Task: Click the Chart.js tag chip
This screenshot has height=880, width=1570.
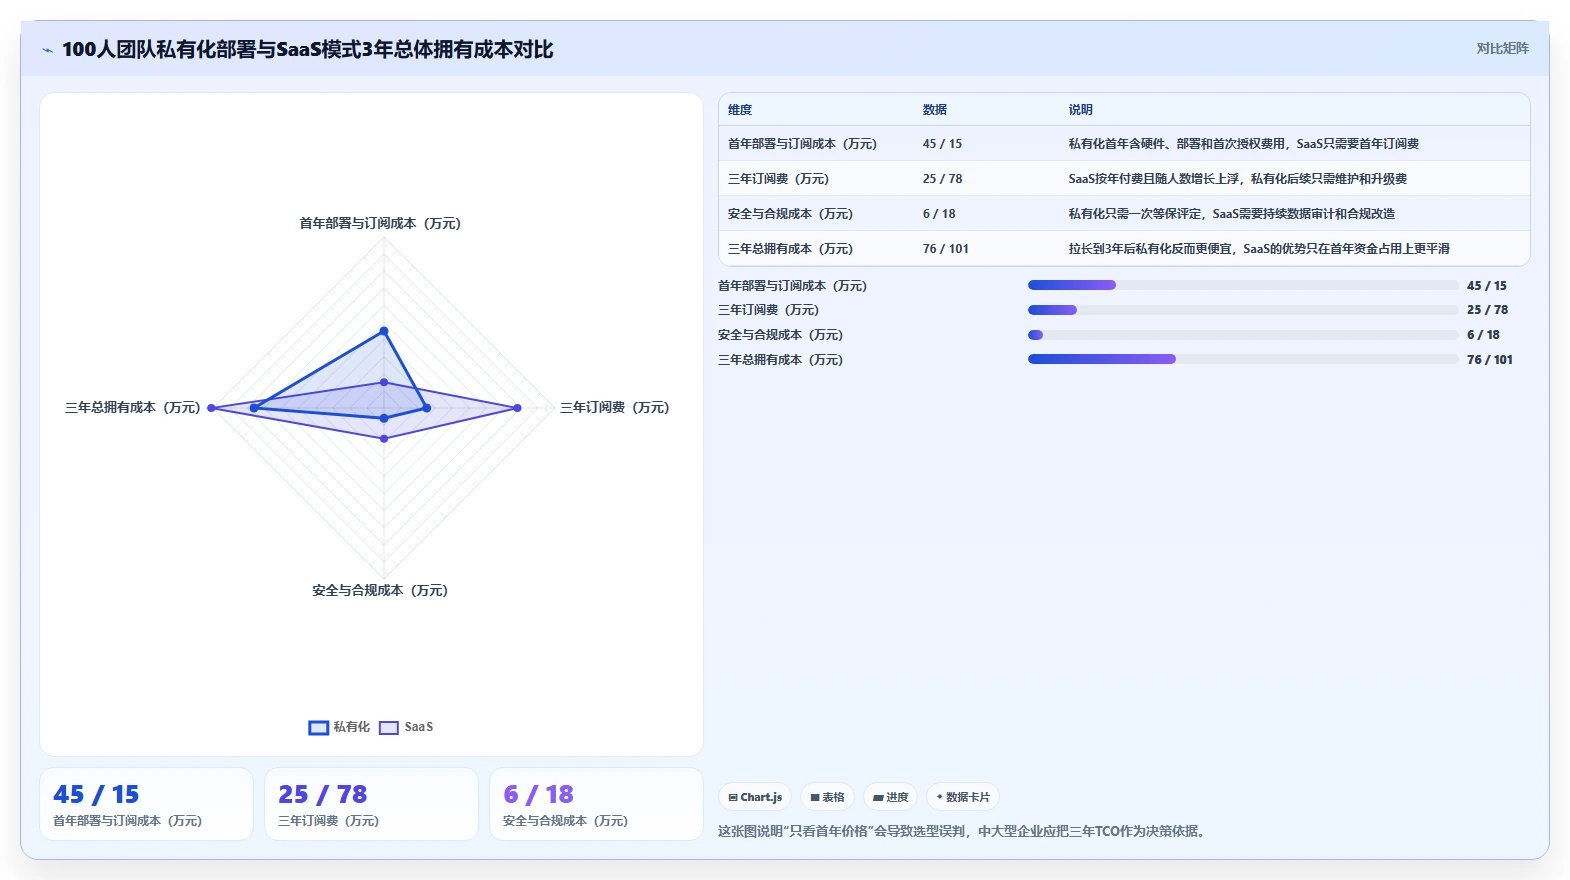Action: pos(755,797)
